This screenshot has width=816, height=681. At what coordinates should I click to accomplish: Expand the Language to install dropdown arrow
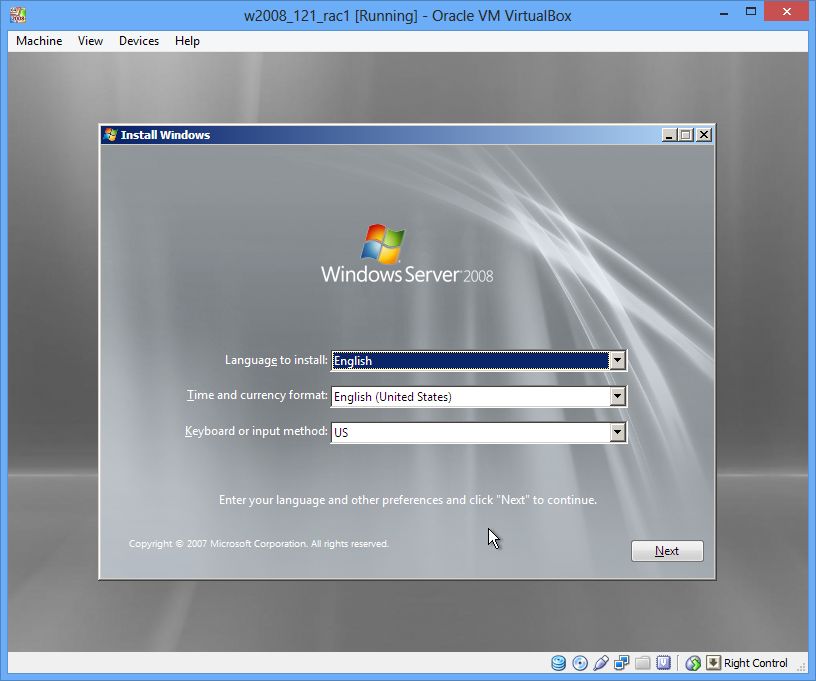617,360
